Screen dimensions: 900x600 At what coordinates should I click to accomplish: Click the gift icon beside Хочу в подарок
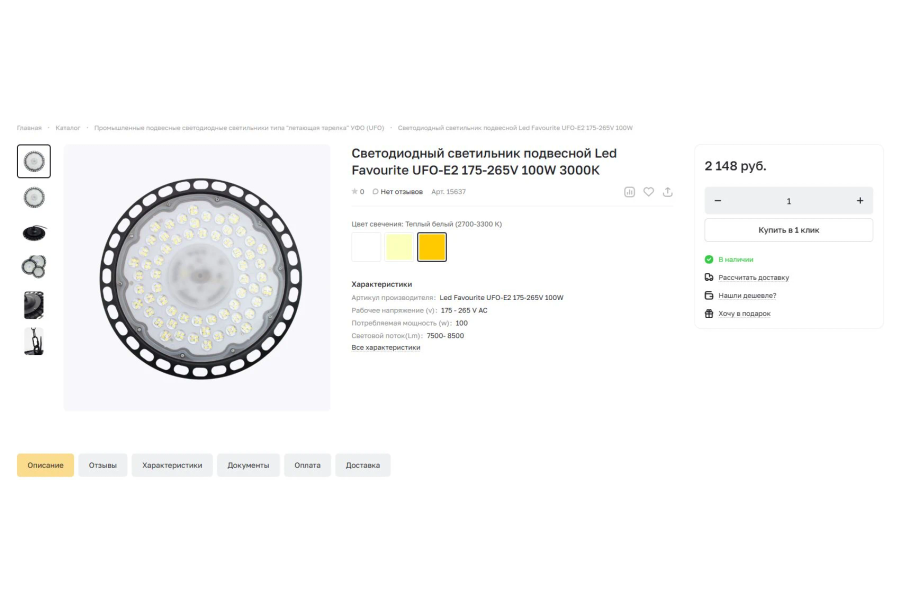tap(709, 313)
